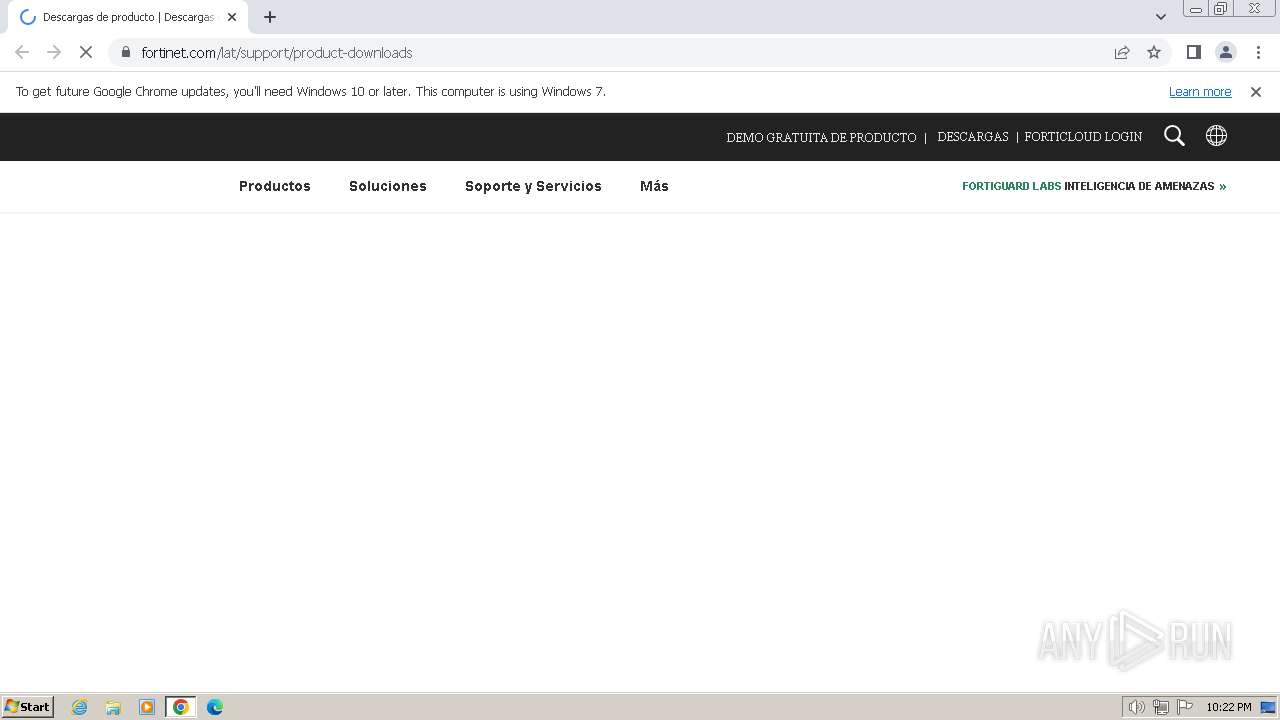Open the language globe icon
The width and height of the screenshot is (1280, 720).
click(x=1216, y=136)
